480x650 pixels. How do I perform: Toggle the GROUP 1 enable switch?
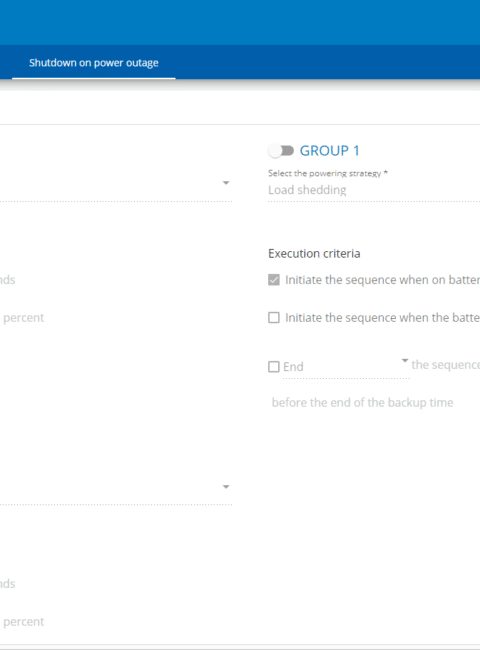[x=281, y=151]
